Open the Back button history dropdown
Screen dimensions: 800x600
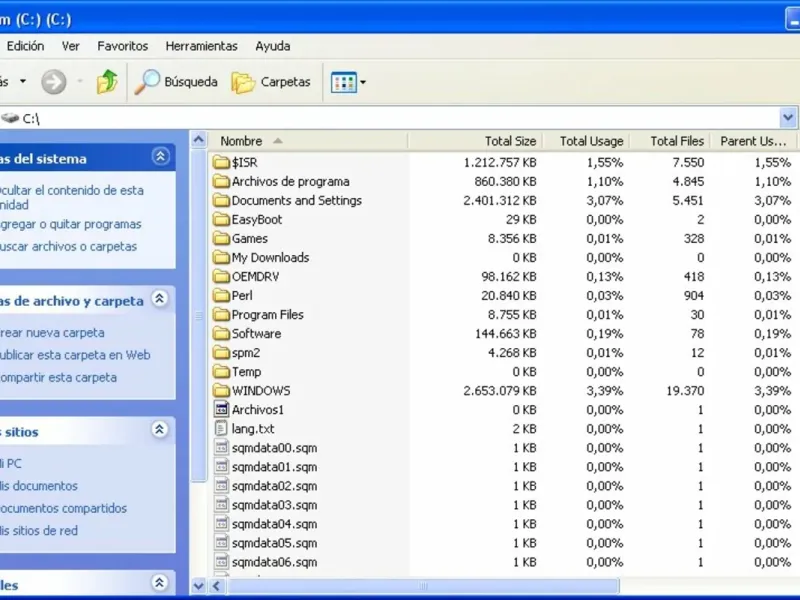22,81
